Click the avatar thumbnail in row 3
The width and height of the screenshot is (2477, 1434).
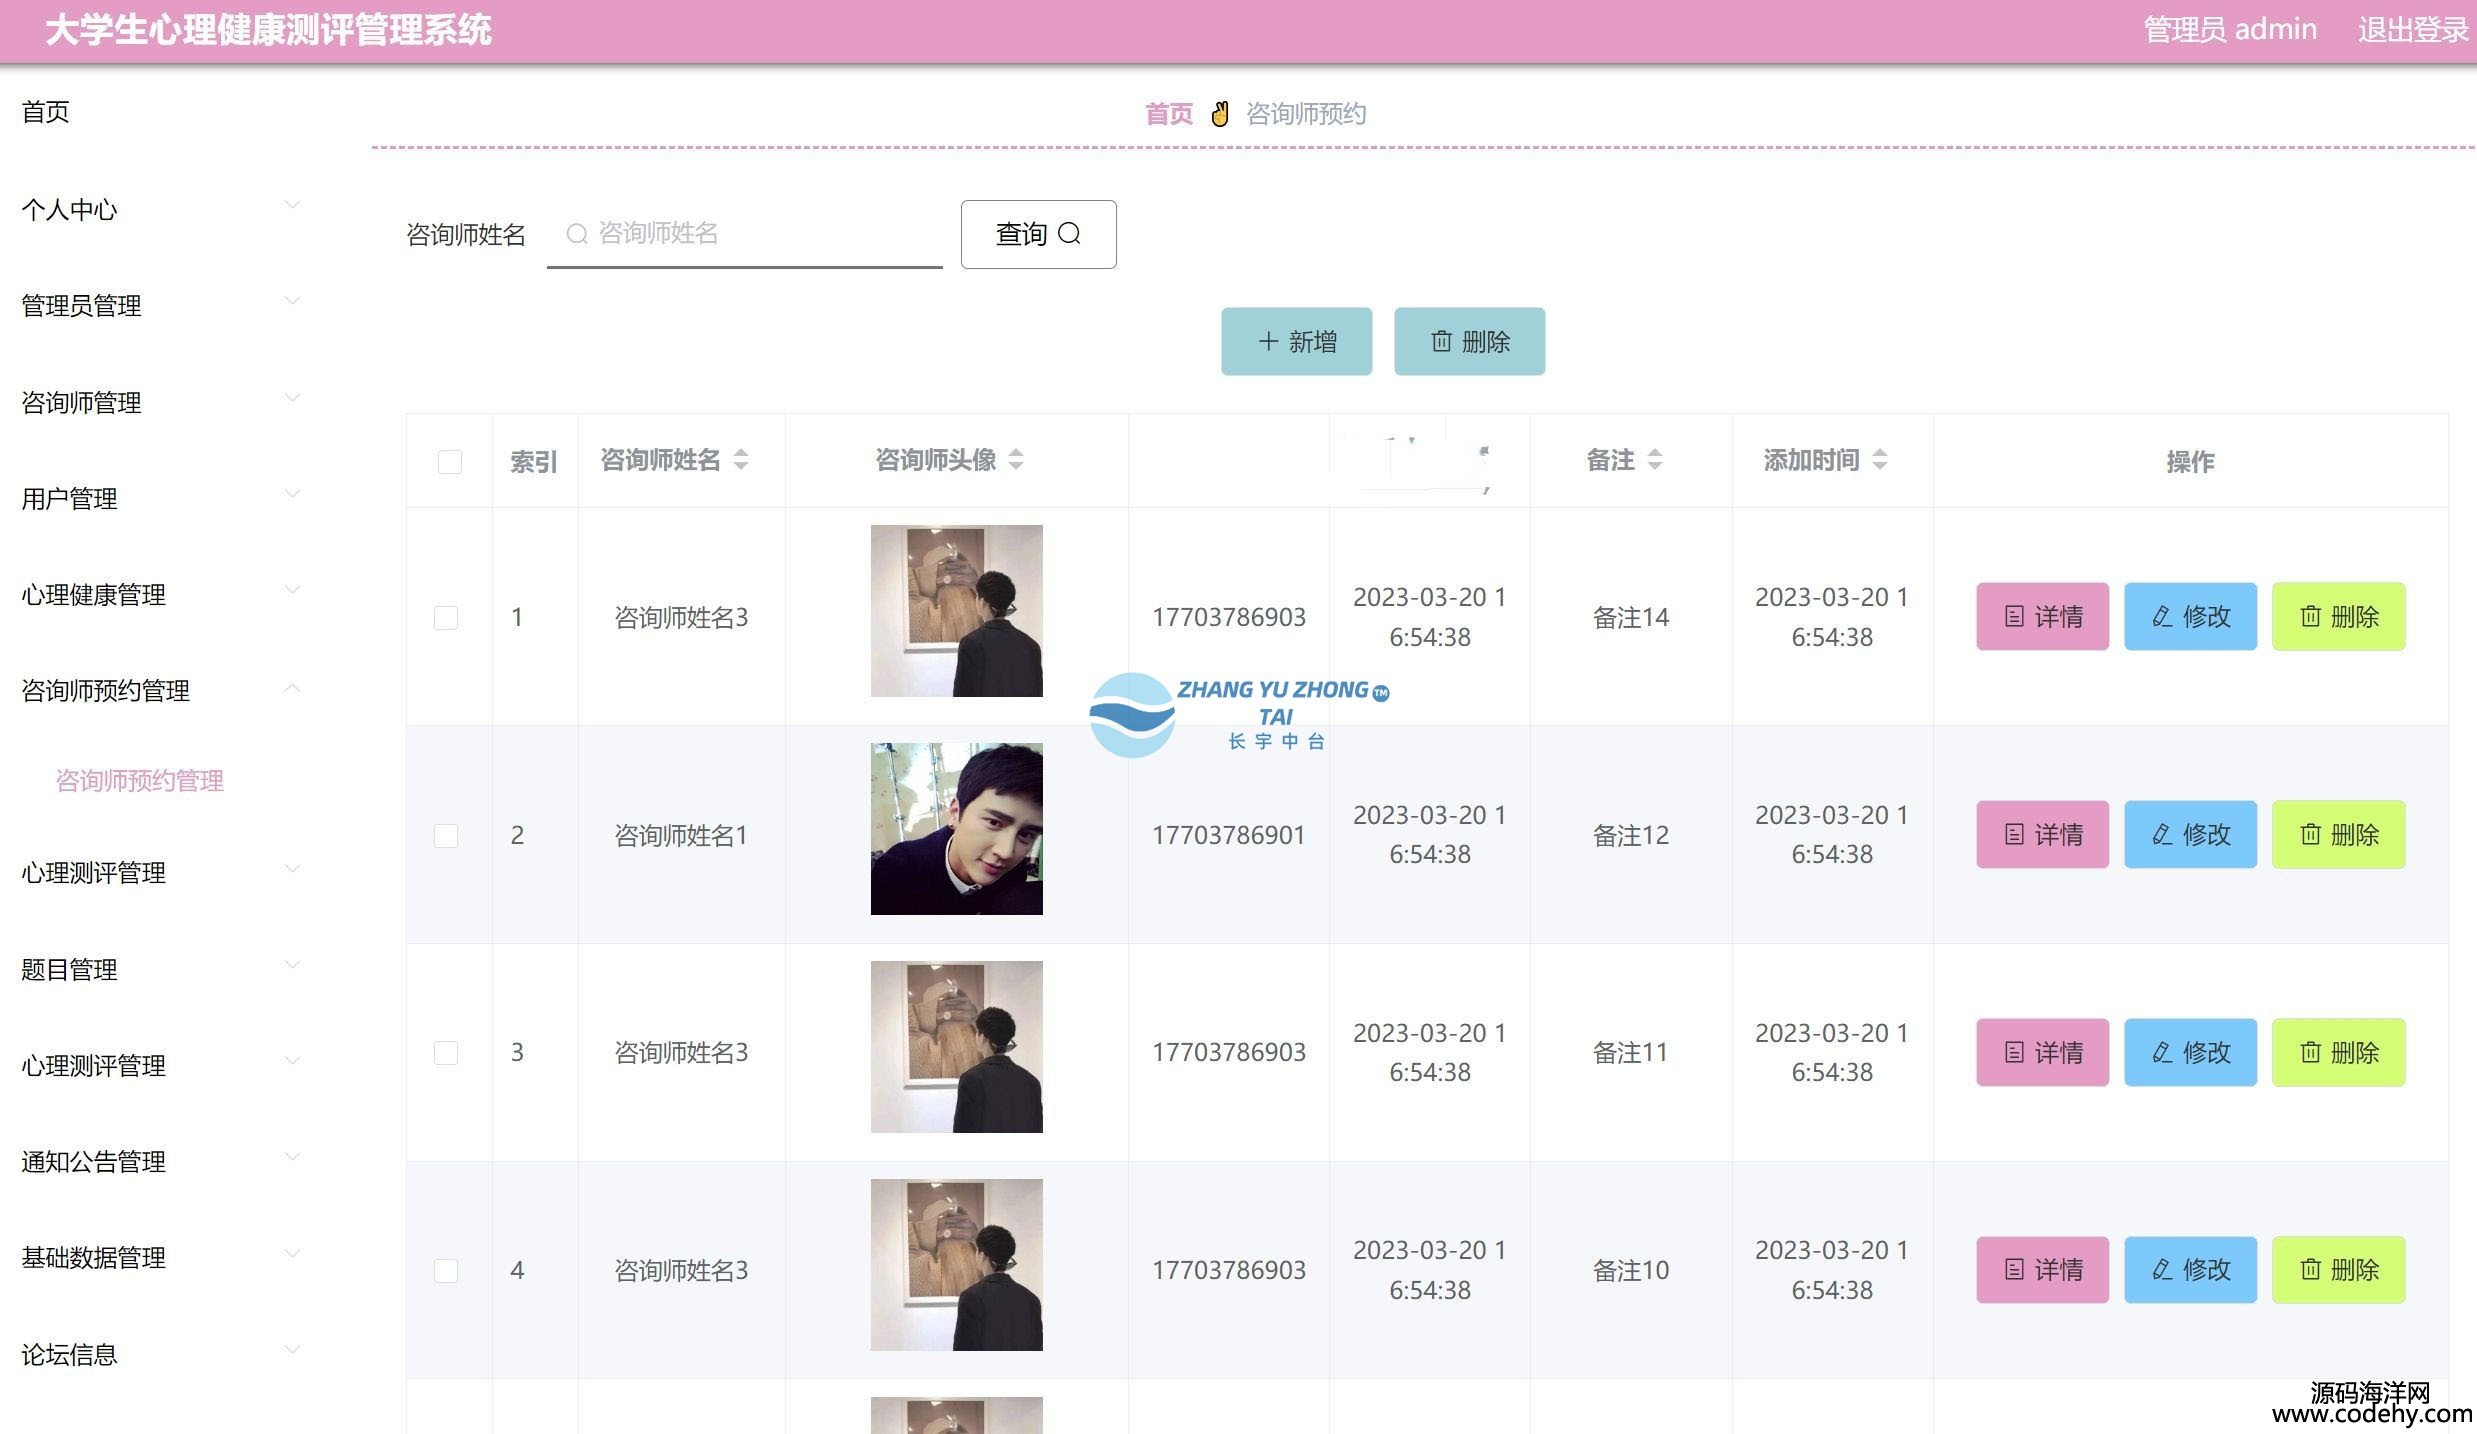click(x=956, y=1047)
